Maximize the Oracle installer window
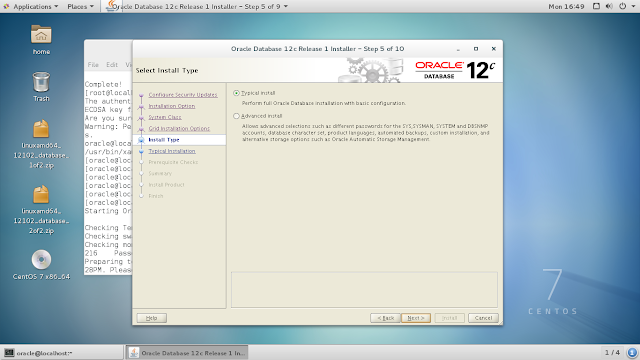 coord(476,49)
